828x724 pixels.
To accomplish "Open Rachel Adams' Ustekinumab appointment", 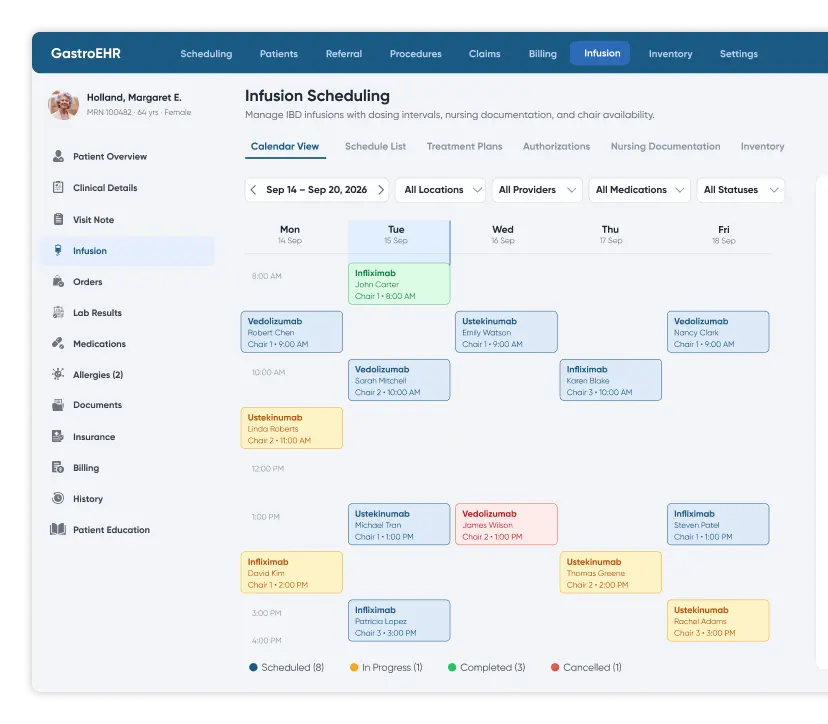I will coord(718,621).
